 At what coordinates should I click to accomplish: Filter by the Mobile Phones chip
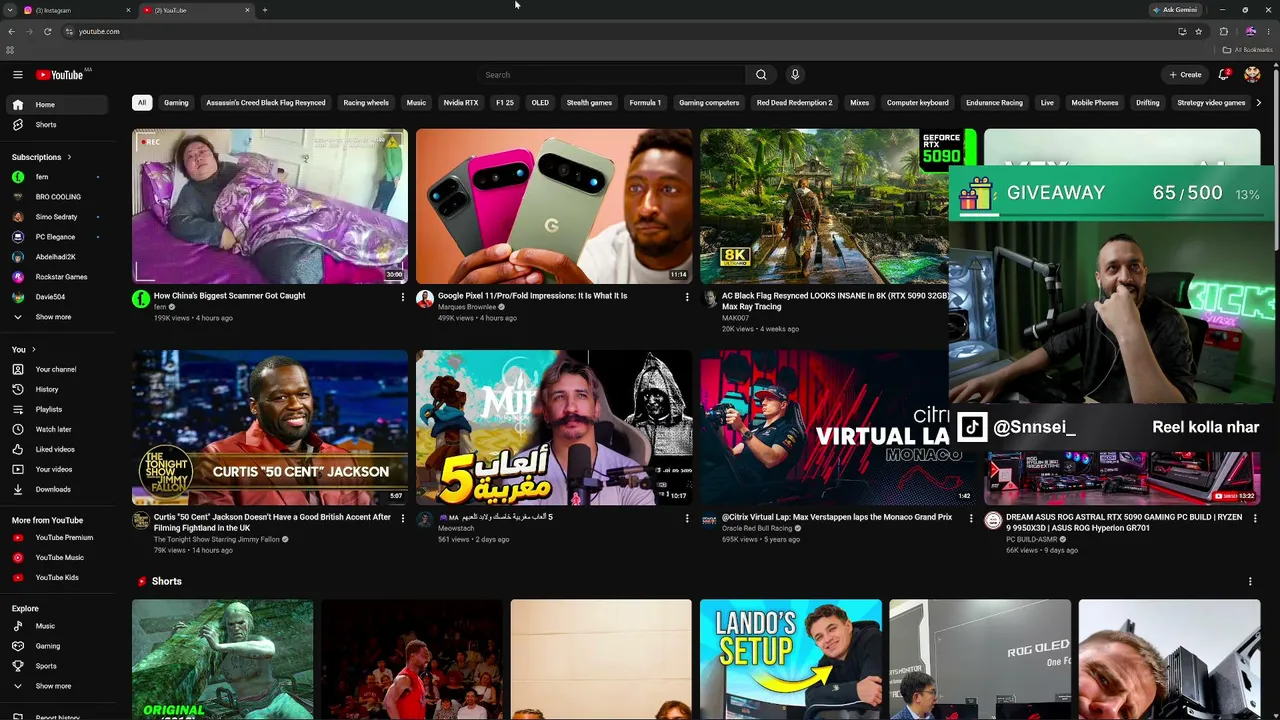coord(1095,102)
